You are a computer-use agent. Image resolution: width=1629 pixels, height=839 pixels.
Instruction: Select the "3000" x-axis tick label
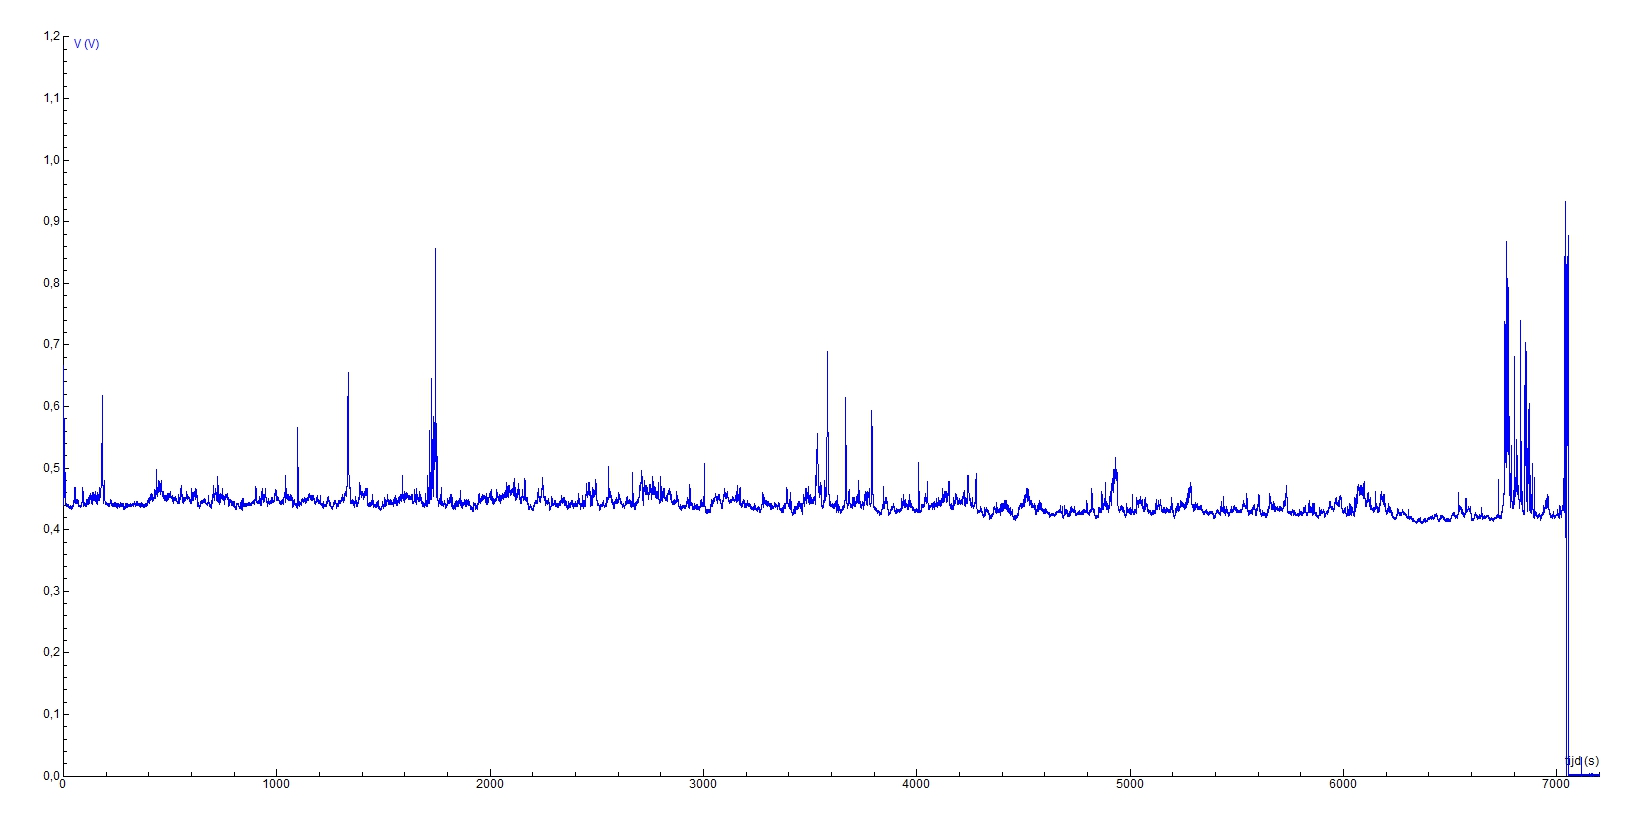coord(703,784)
